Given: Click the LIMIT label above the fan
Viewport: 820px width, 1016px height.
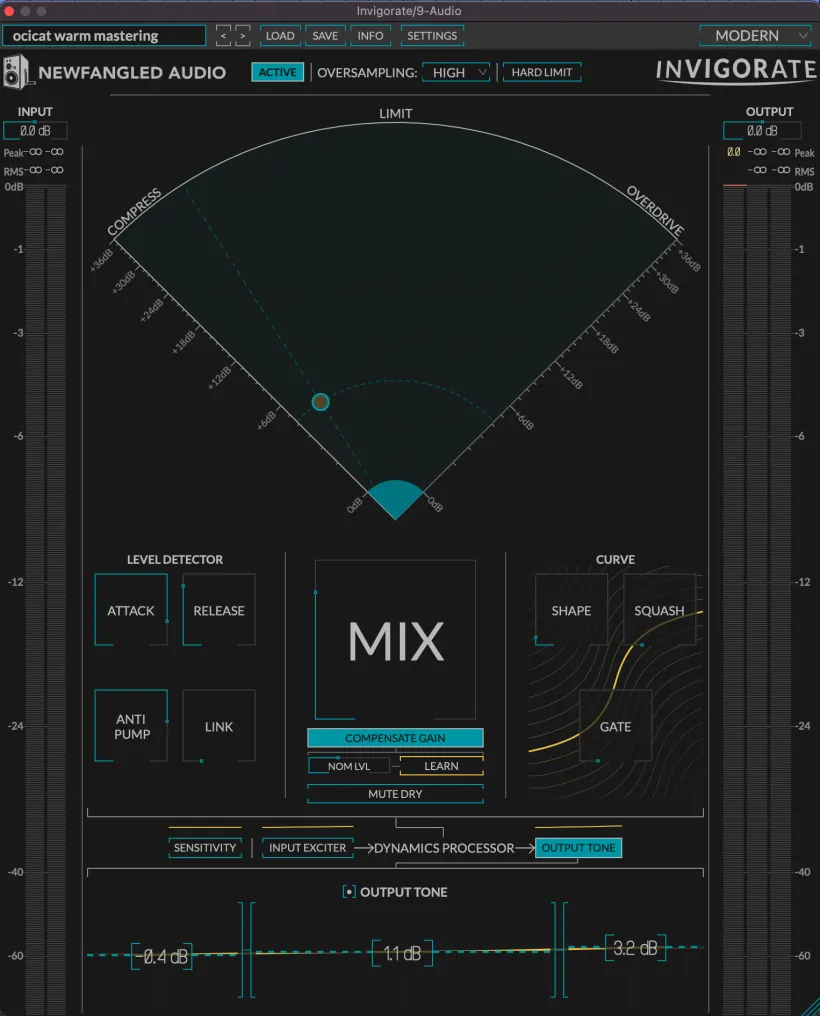Looking at the screenshot, I should coord(395,113).
